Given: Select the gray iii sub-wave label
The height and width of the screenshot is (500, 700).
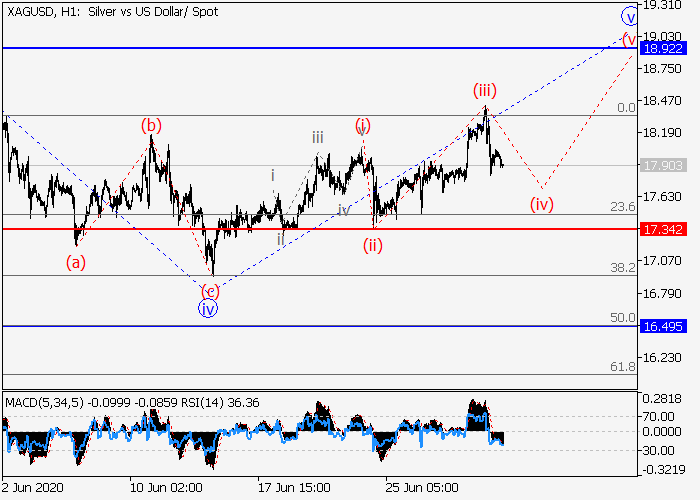Looking at the screenshot, I should tap(316, 137).
